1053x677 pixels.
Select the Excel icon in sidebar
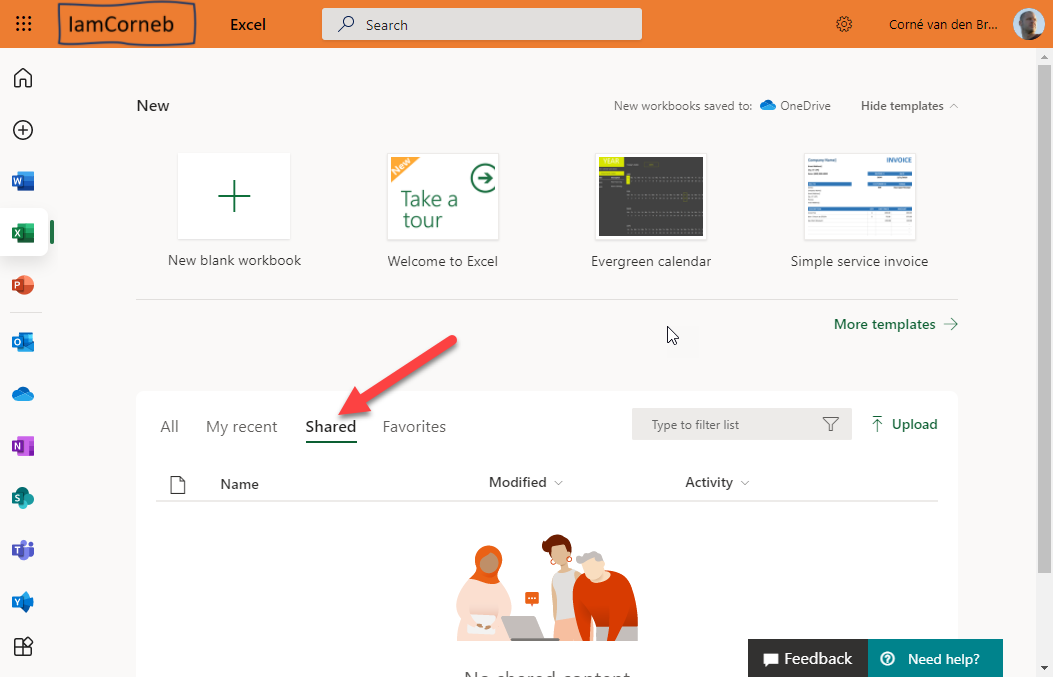point(23,233)
